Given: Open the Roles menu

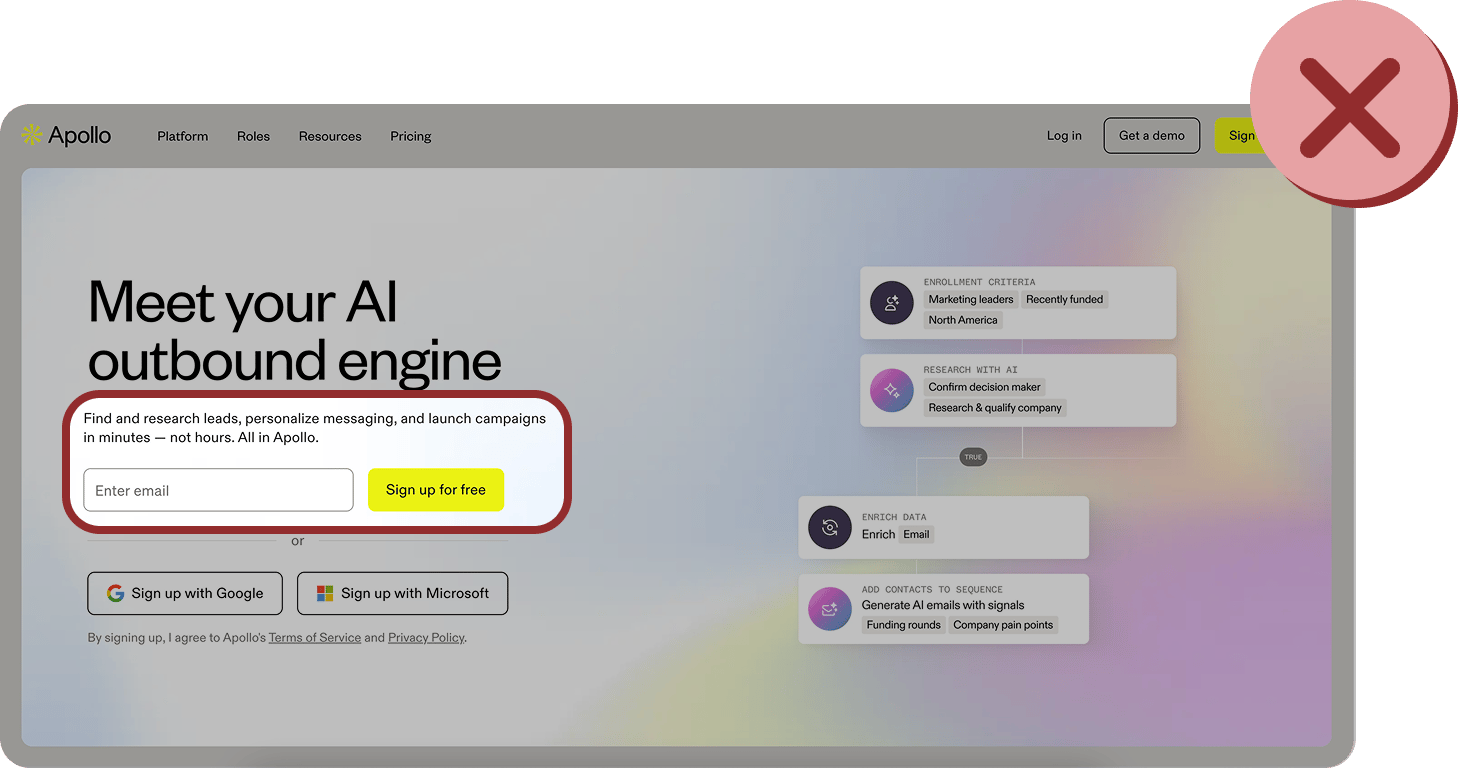Looking at the screenshot, I should coord(253,136).
